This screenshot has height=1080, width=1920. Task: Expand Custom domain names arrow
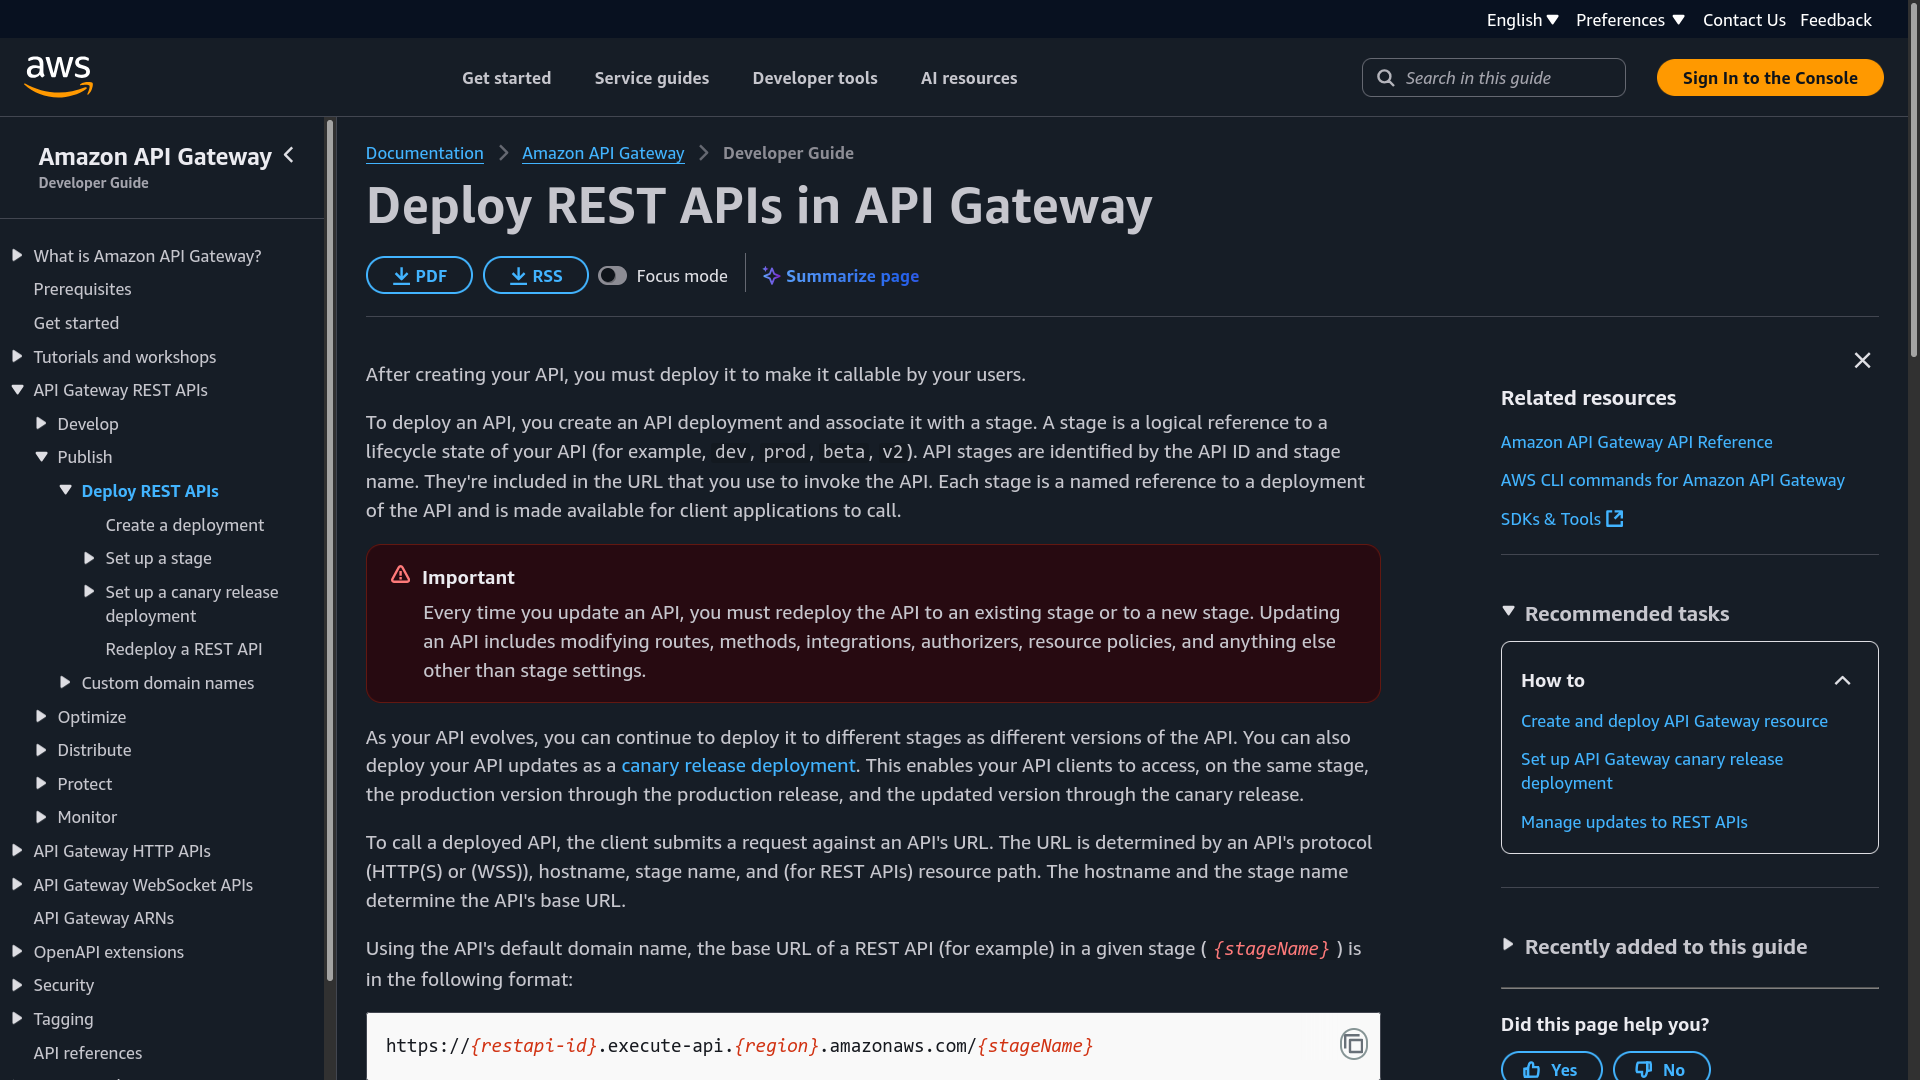[x=65, y=683]
